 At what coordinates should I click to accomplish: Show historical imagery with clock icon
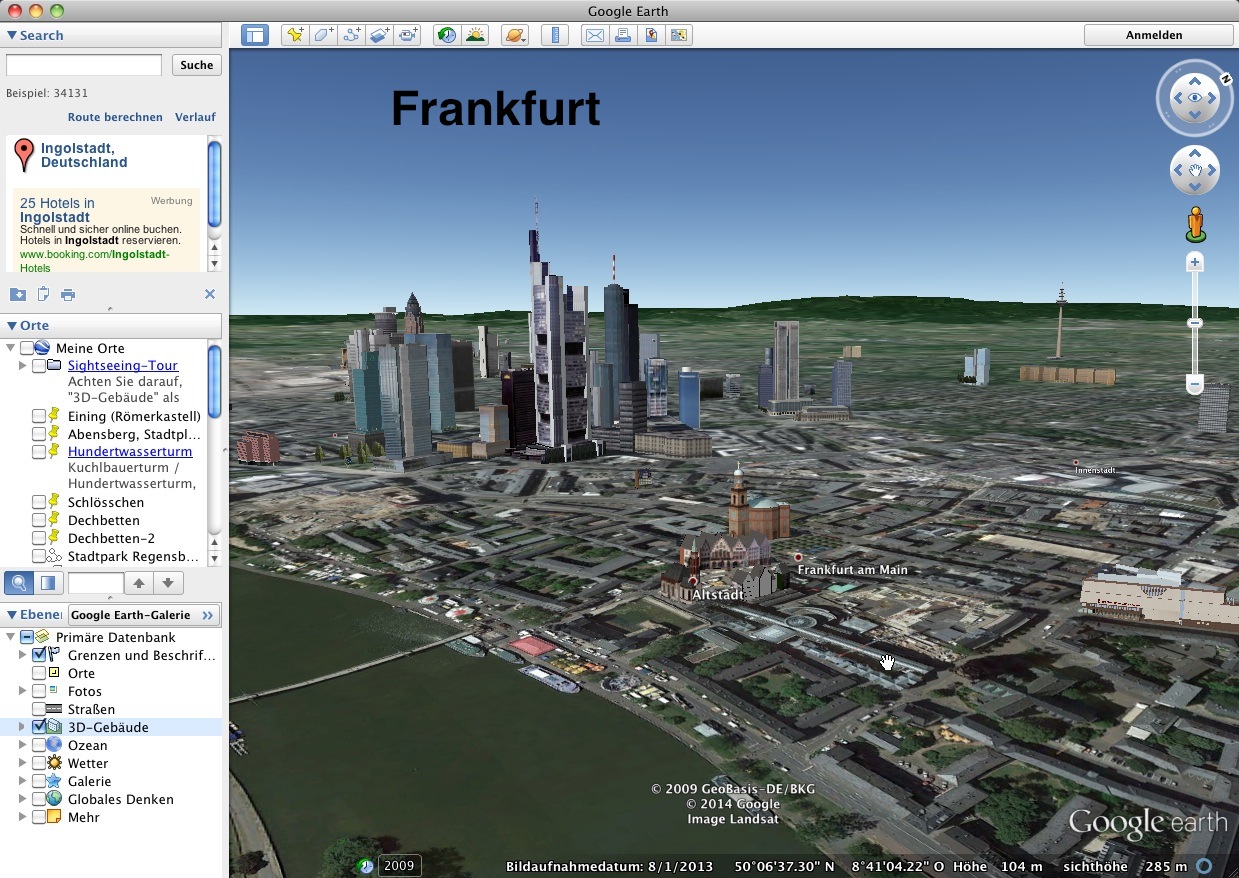[447, 35]
